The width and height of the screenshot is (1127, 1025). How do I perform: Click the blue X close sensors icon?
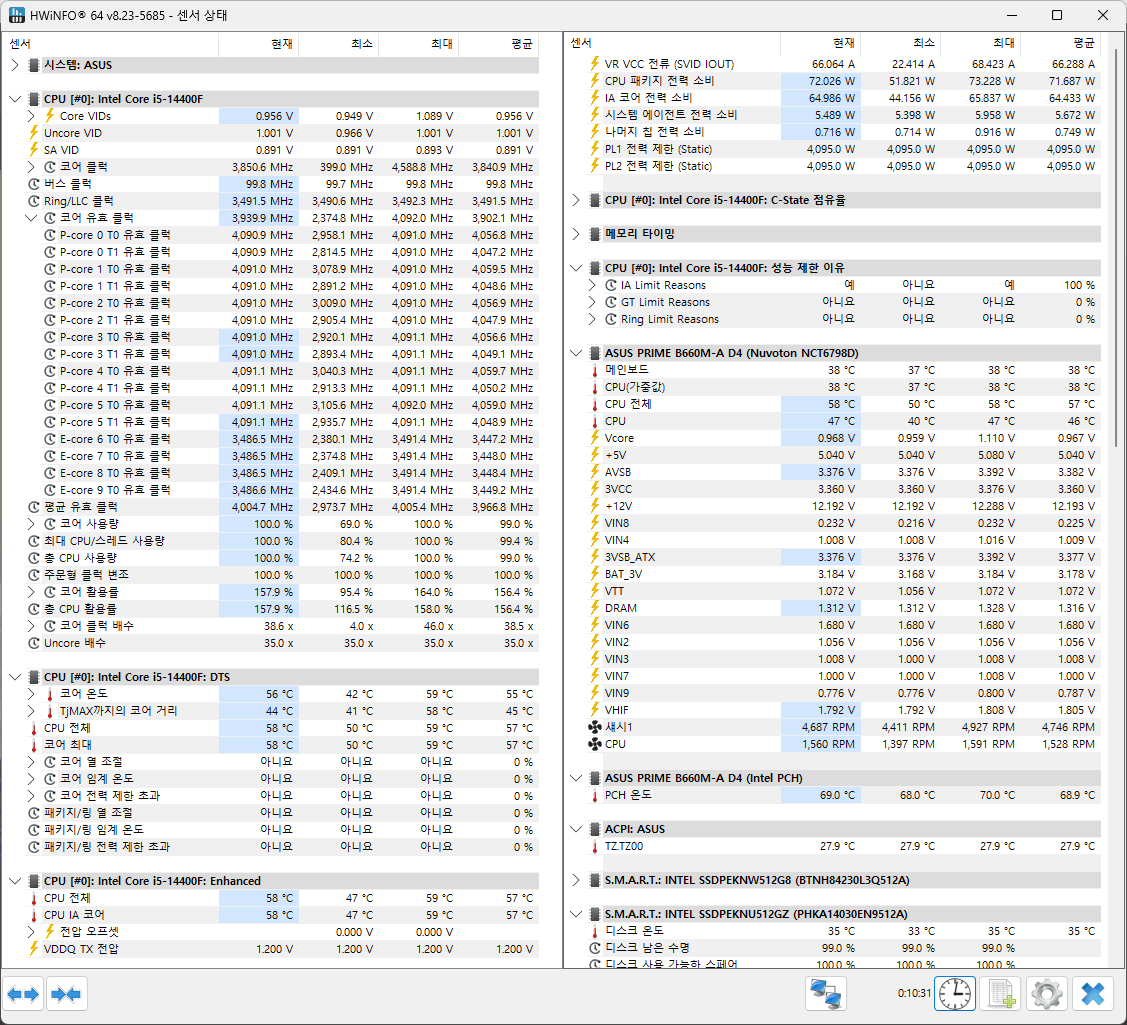tap(1092, 994)
